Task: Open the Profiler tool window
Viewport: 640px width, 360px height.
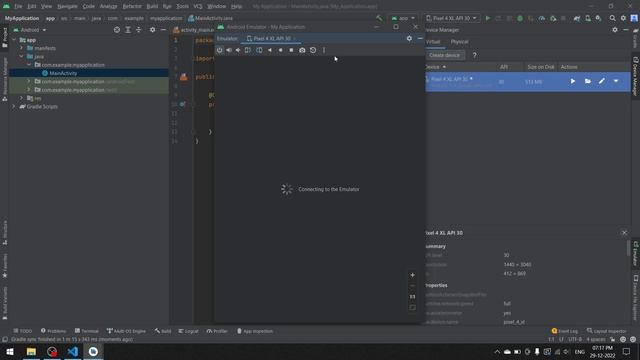Action: (217, 331)
